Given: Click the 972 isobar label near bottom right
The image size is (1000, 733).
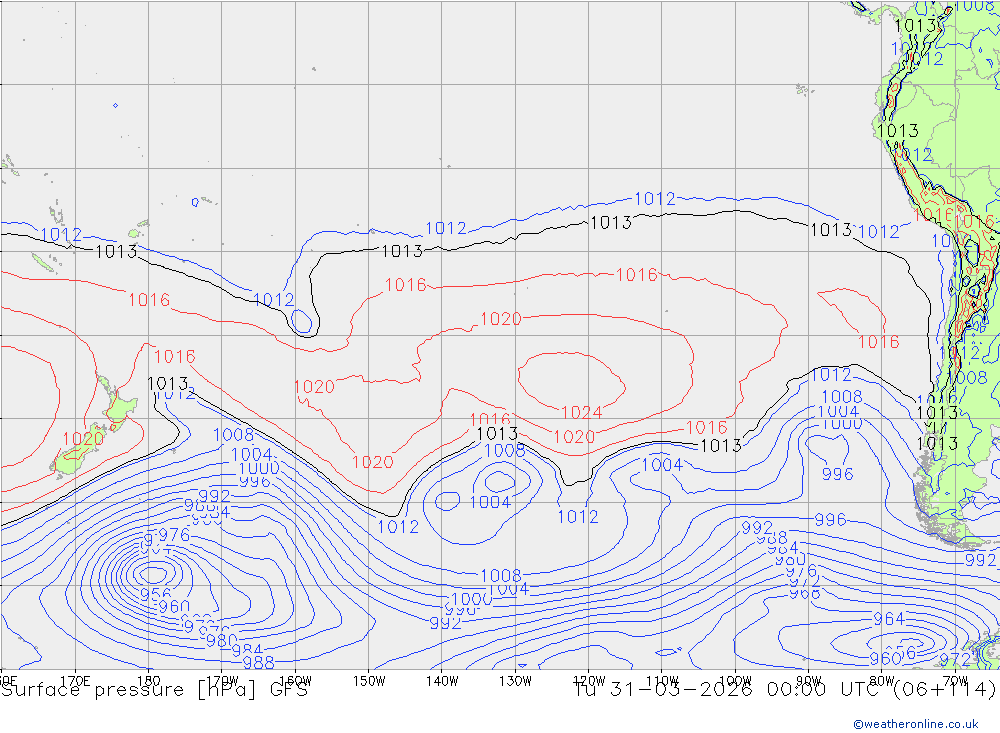Looking at the screenshot, I should [x=956, y=659].
